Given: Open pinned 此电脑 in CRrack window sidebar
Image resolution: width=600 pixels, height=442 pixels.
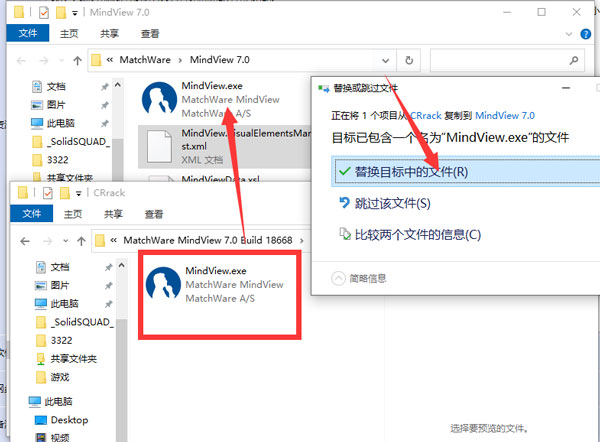Looking at the screenshot, I should click(x=64, y=304).
